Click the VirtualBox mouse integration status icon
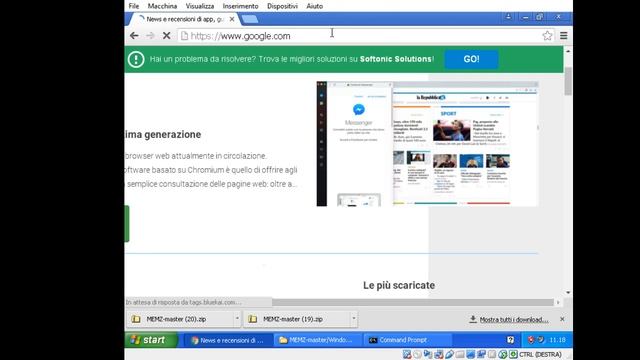The height and width of the screenshot is (360, 640). click(502, 354)
